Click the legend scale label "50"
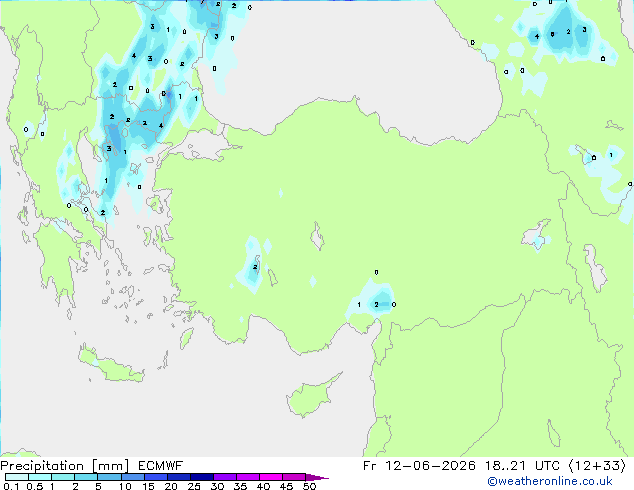Image resolution: width=634 pixels, height=490 pixels. (x=310, y=486)
